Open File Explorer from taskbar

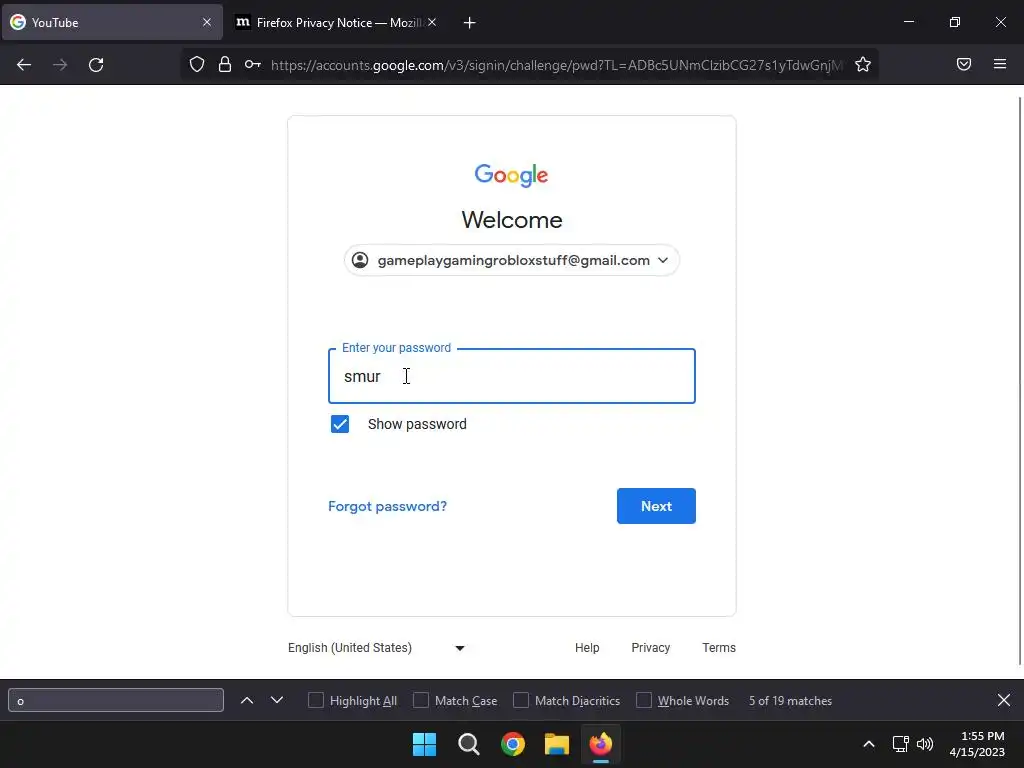coord(557,744)
